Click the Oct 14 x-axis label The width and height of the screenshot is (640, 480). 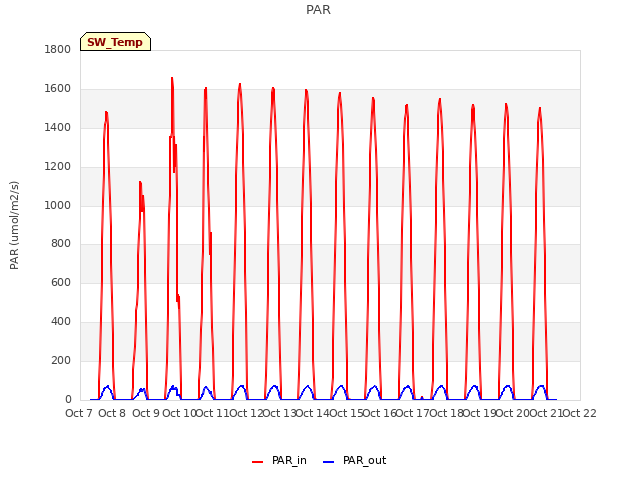click(x=313, y=413)
